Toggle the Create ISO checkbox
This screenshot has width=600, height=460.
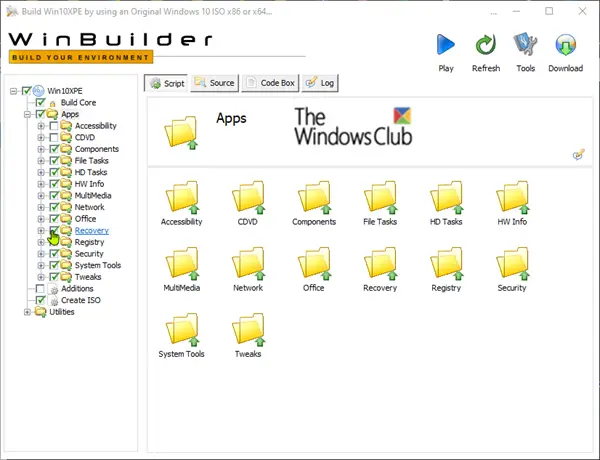click(41, 300)
